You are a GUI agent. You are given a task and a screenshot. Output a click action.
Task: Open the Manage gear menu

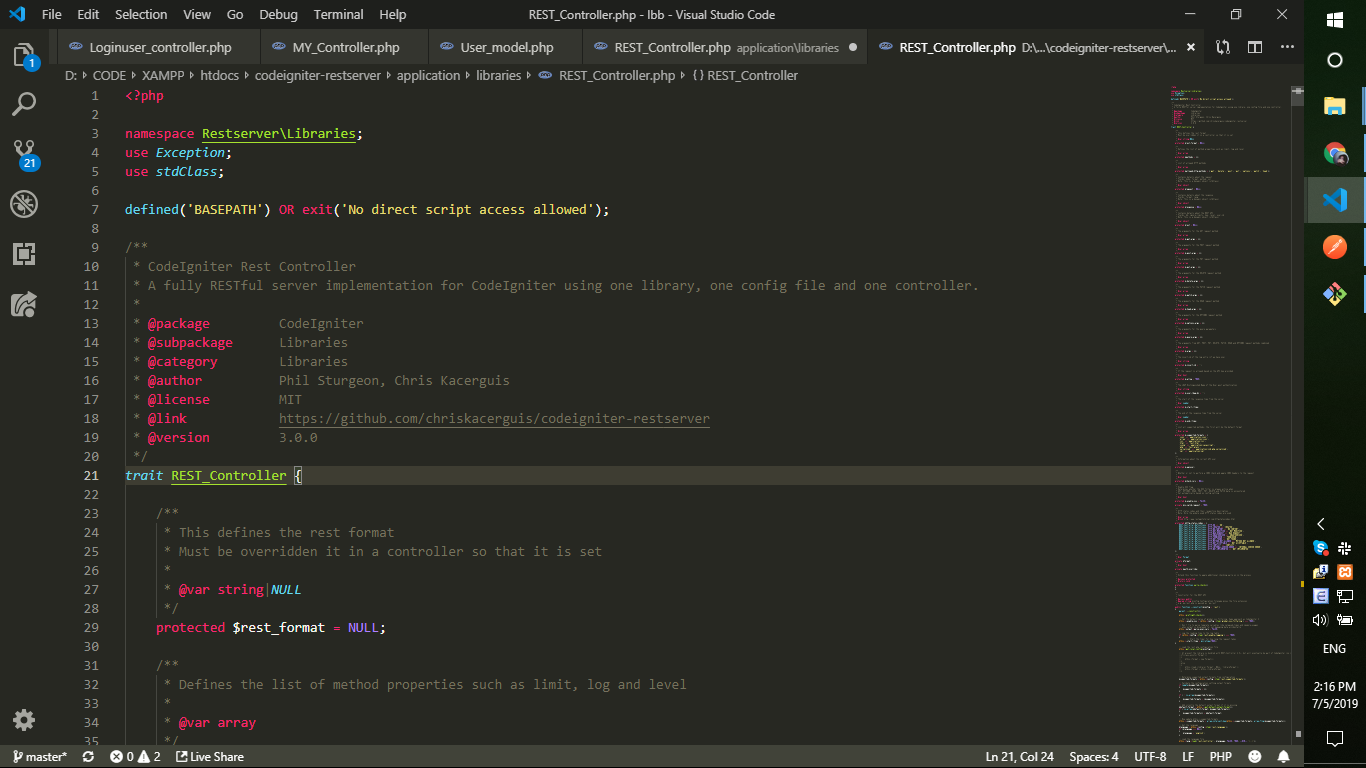coord(24,720)
